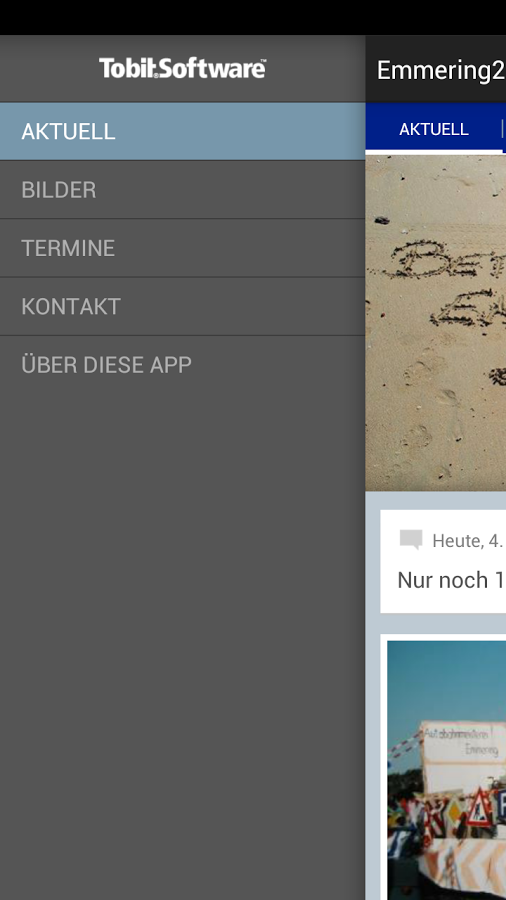View the parade float photo post
This screenshot has width=506, height=900.
click(446, 769)
